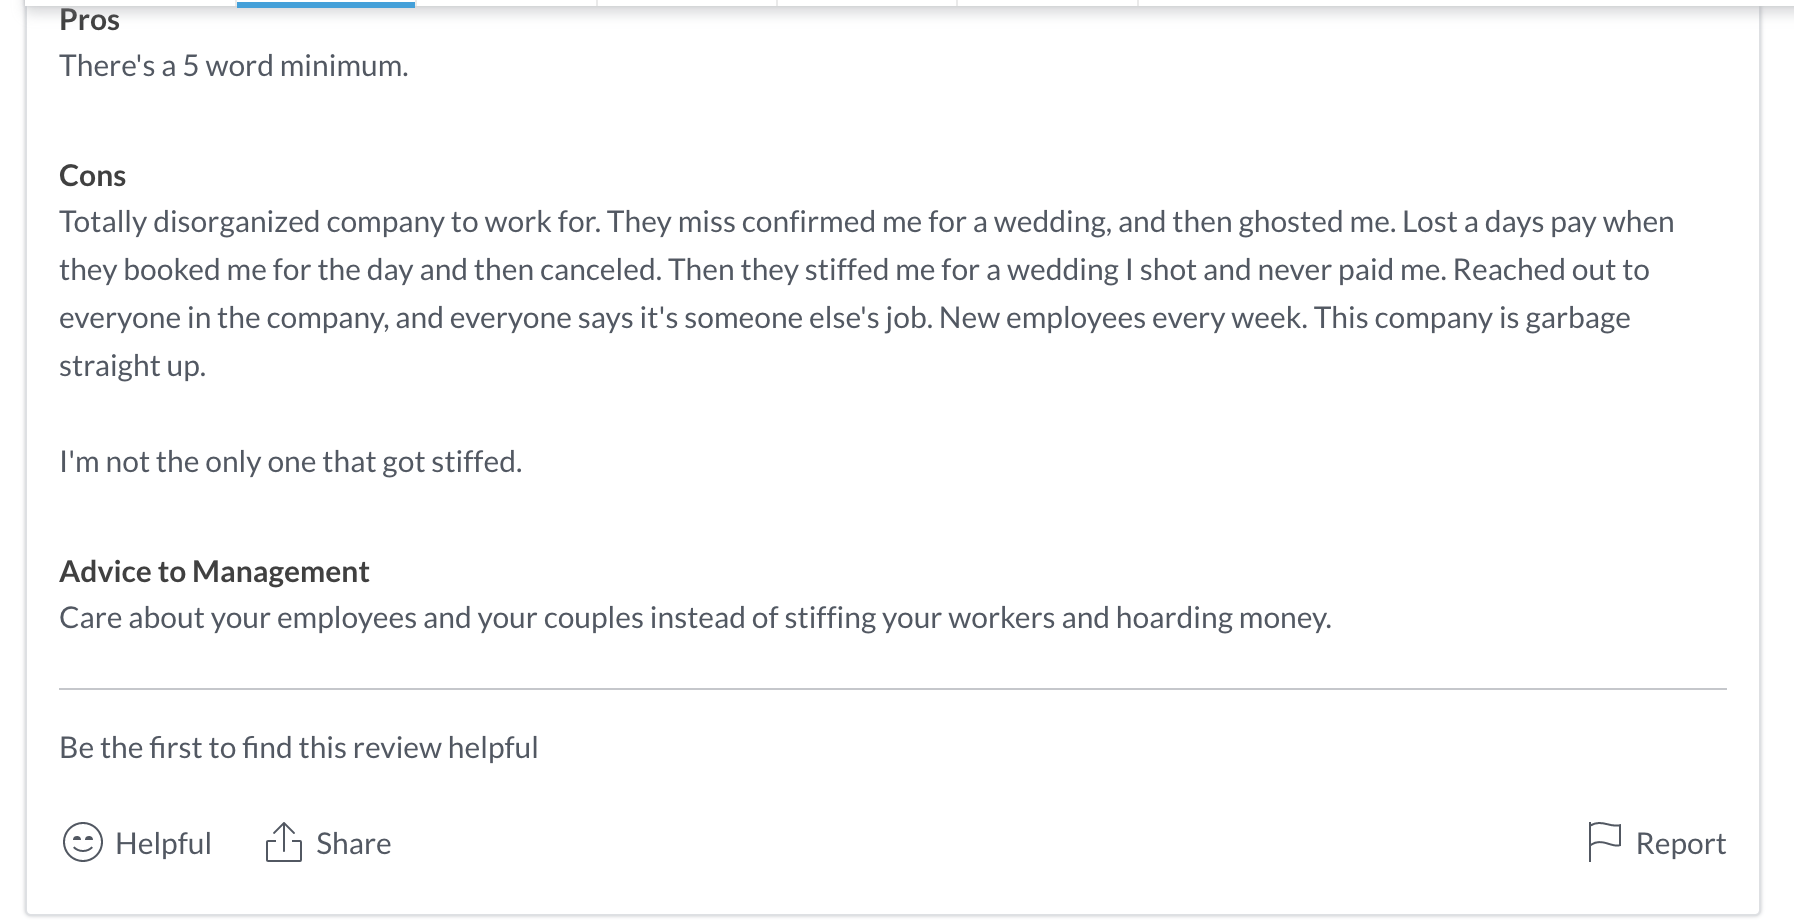The width and height of the screenshot is (1794, 920).
Task: Select the blue-underlined active tab at top
Action: tap(326, 4)
